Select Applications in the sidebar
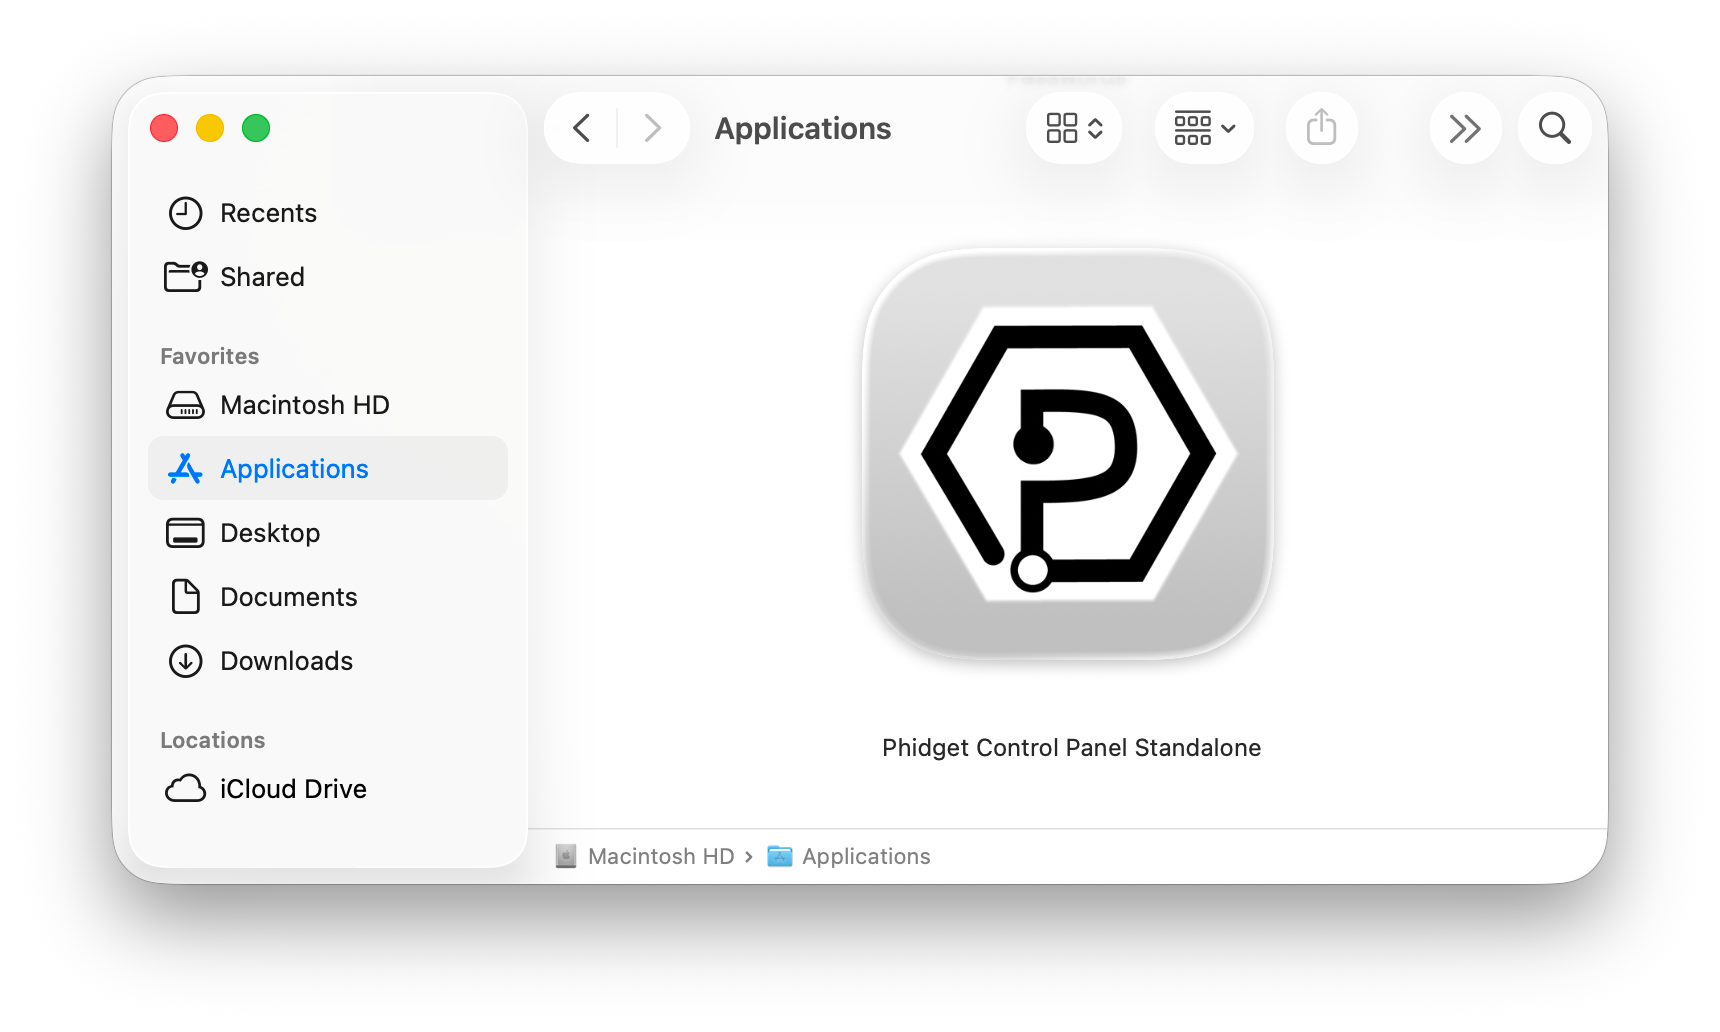Image resolution: width=1720 pixels, height=1032 pixels. tap(294, 469)
